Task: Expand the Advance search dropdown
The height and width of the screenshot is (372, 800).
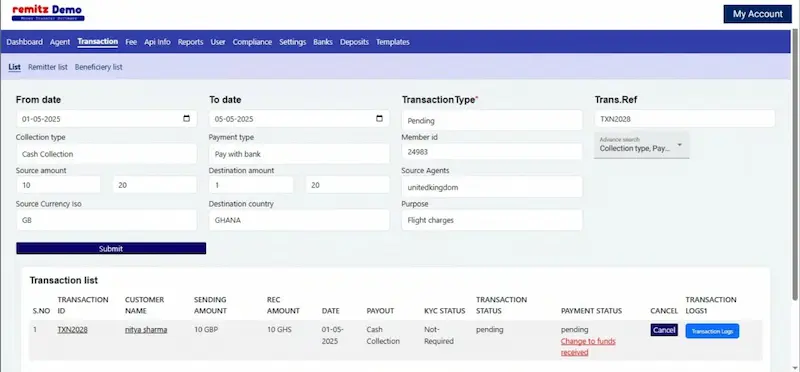Action: 641,145
